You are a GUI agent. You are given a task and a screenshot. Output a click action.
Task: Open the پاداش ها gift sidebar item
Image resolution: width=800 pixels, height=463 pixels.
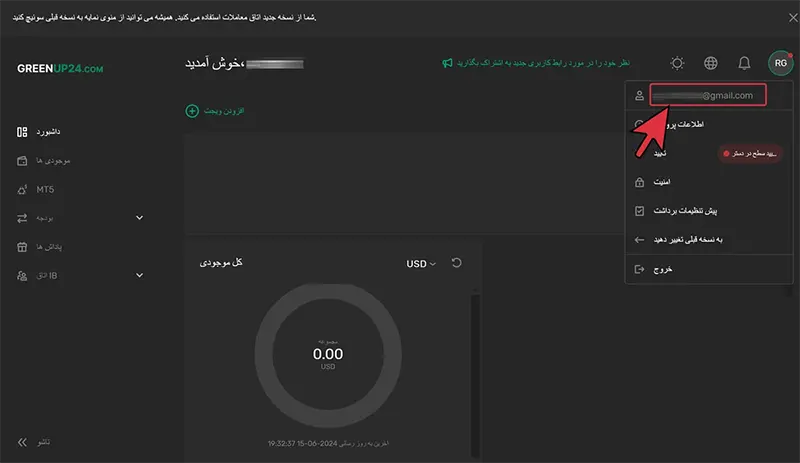click(40, 247)
